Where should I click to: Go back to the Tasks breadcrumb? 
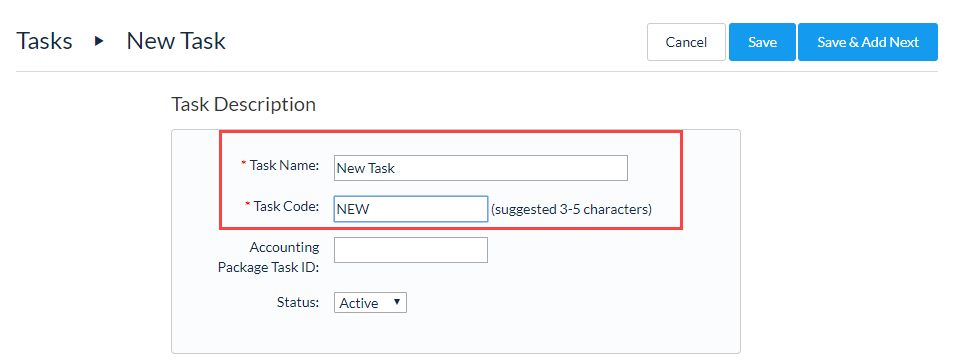[x=44, y=41]
